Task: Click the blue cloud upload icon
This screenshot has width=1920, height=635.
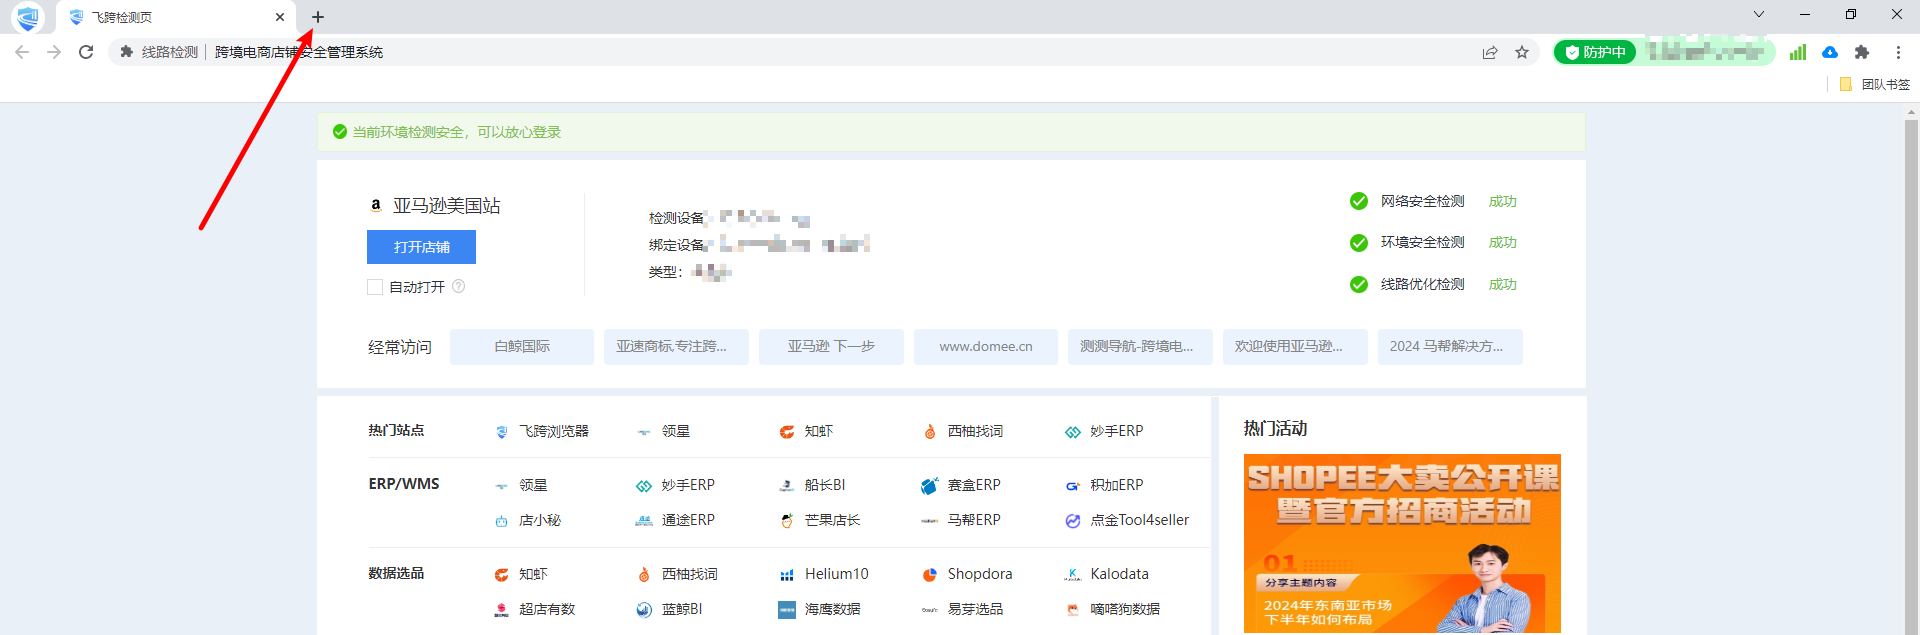Action: [1830, 52]
